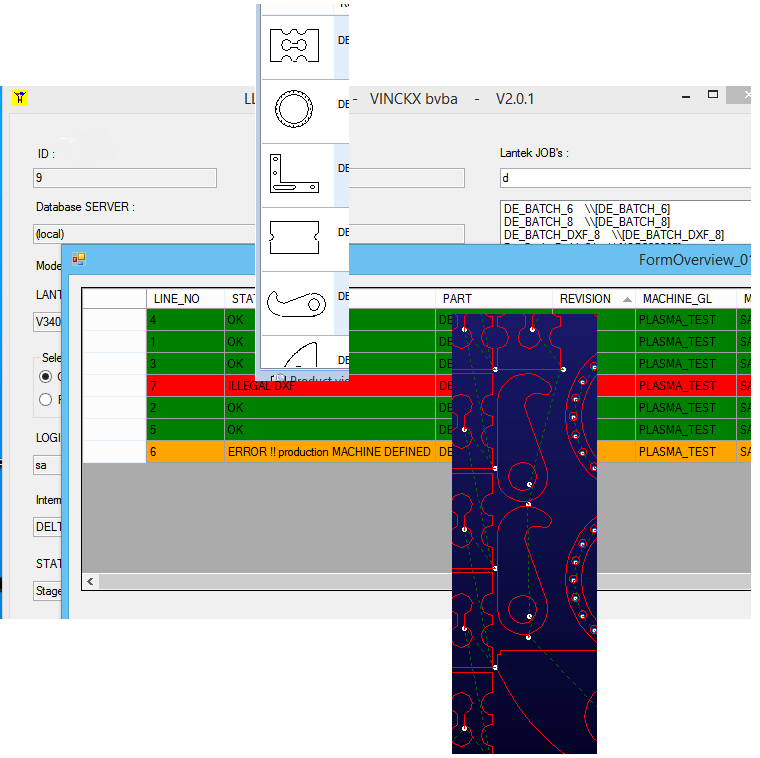Select the second radio button option

[45, 400]
